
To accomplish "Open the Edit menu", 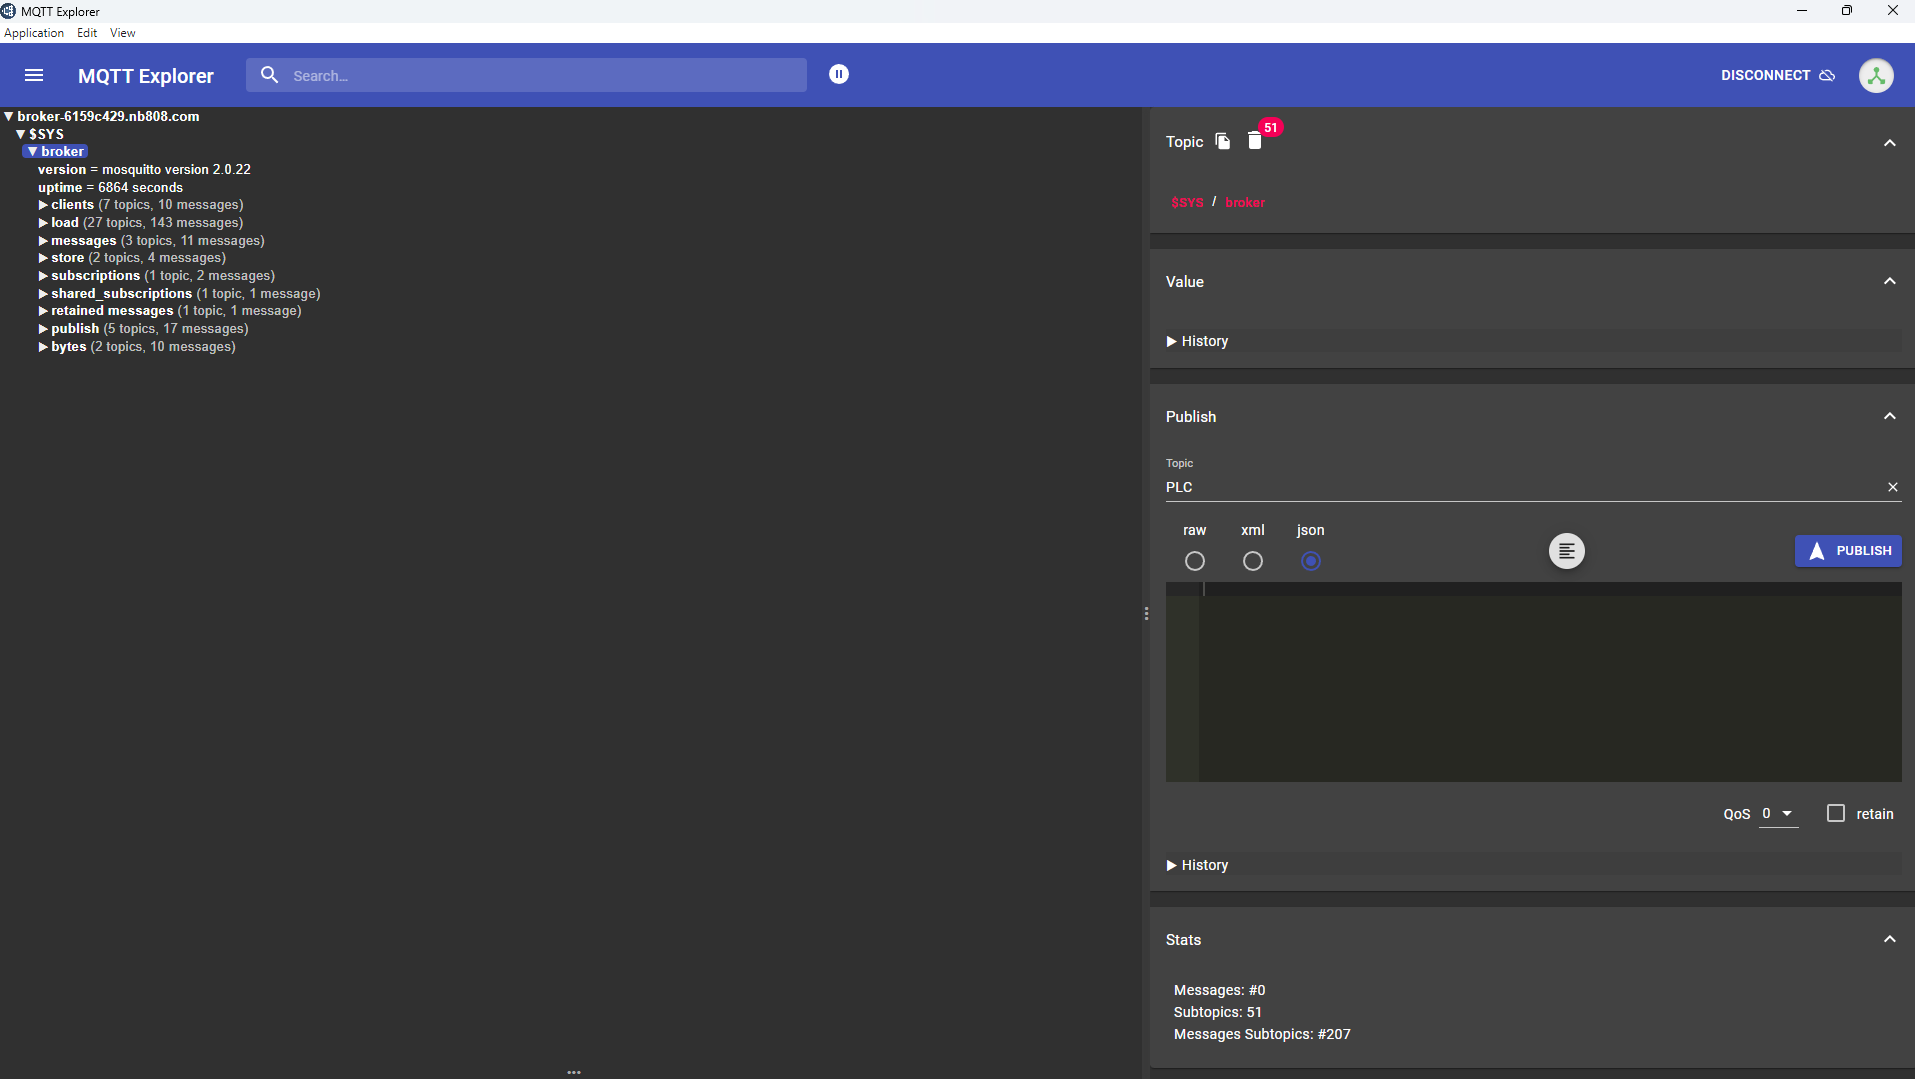I will point(87,33).
